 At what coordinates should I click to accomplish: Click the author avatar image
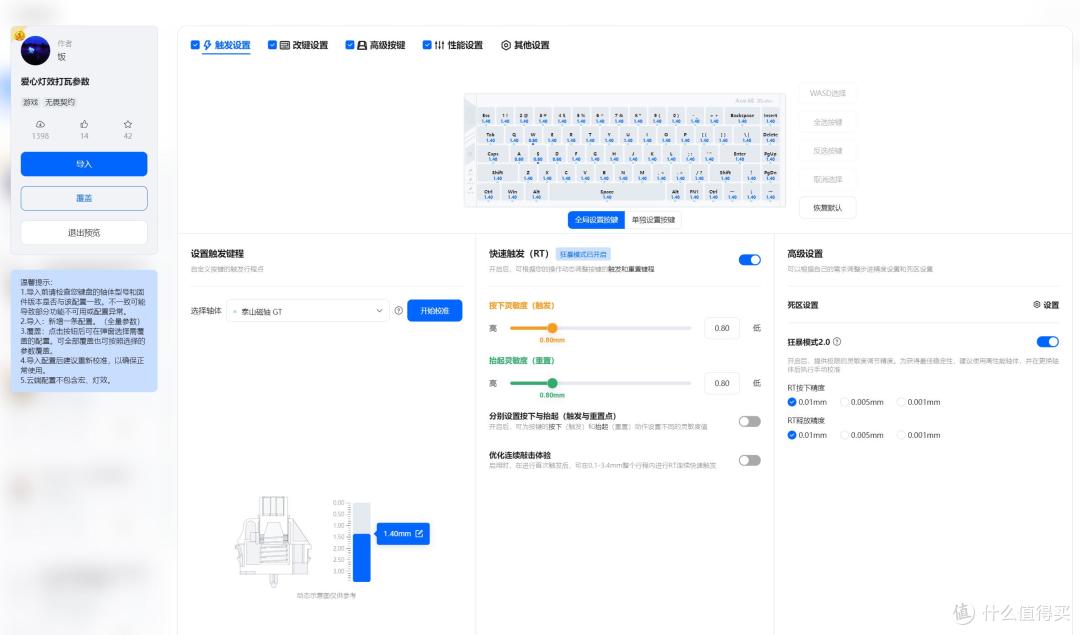[x=35, y=50]
